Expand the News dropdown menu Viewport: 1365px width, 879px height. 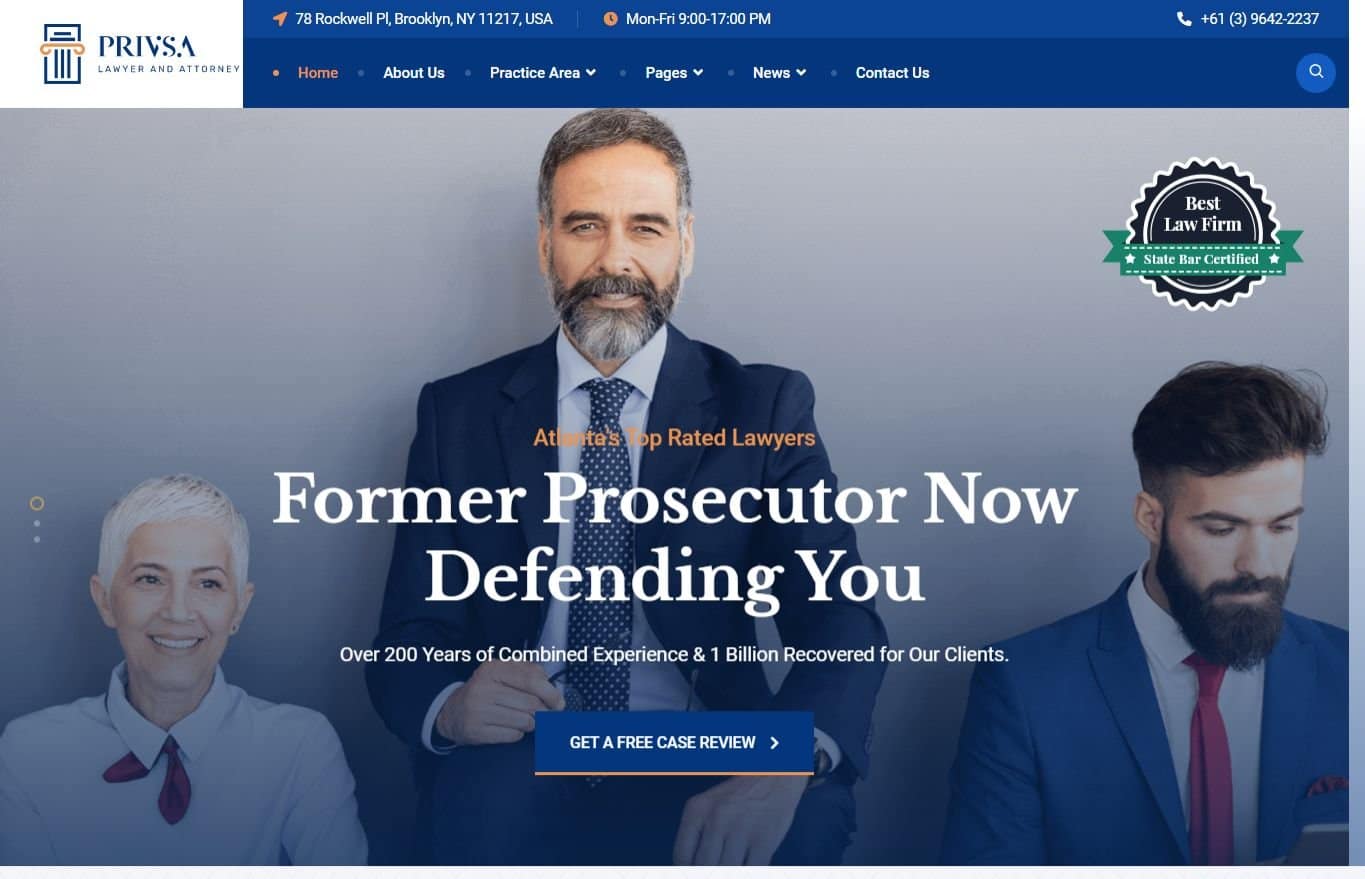click(x=780, y=73)
